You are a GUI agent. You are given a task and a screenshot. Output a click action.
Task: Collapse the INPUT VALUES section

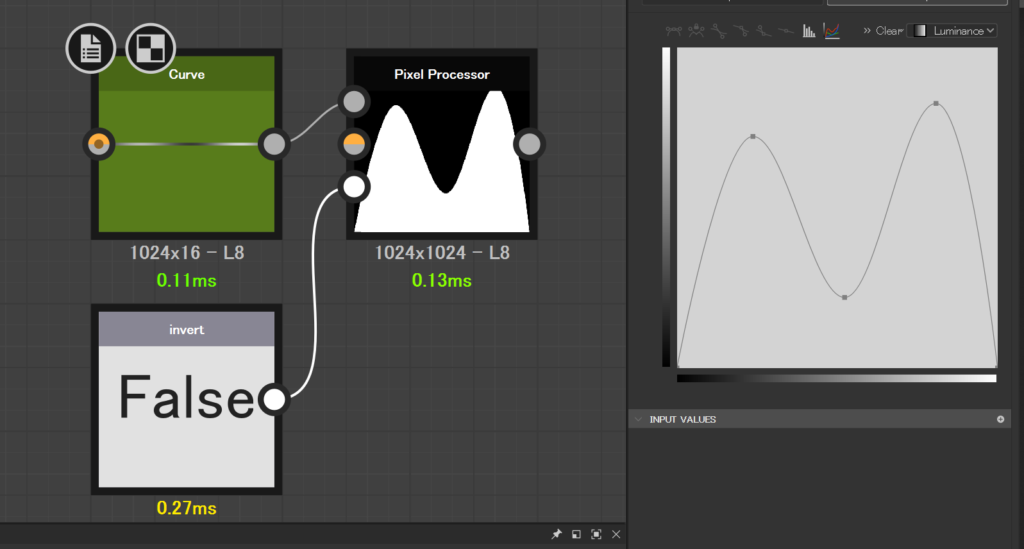(x=638, y=420)
